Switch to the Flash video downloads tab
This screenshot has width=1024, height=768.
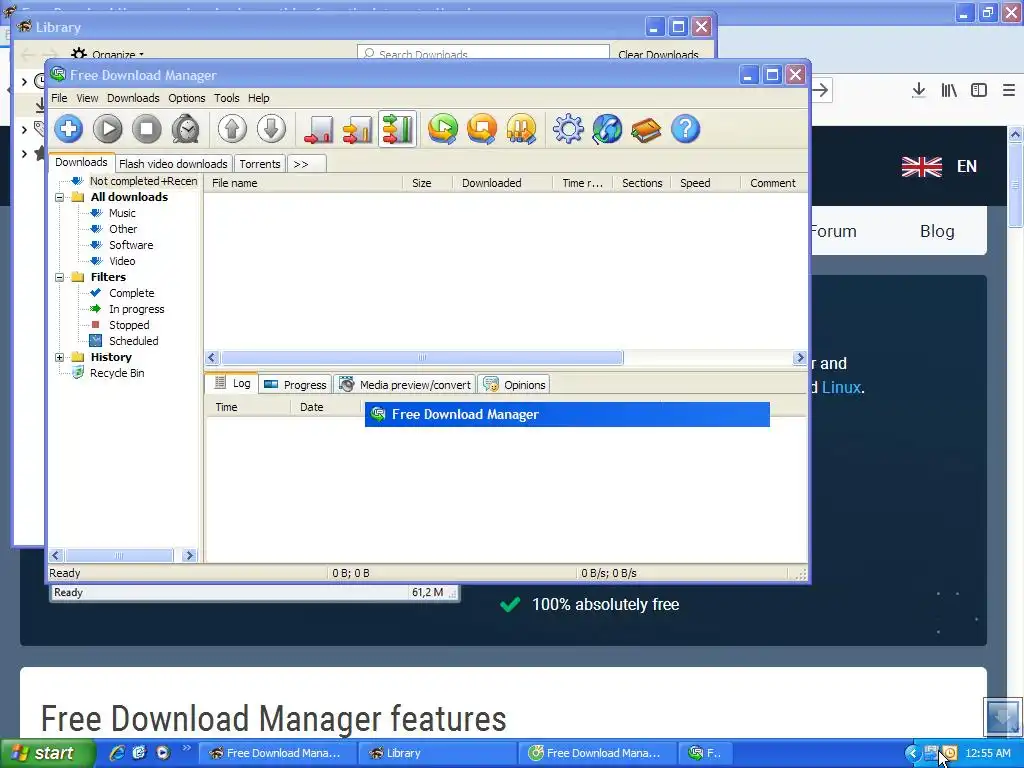(173, 164)
